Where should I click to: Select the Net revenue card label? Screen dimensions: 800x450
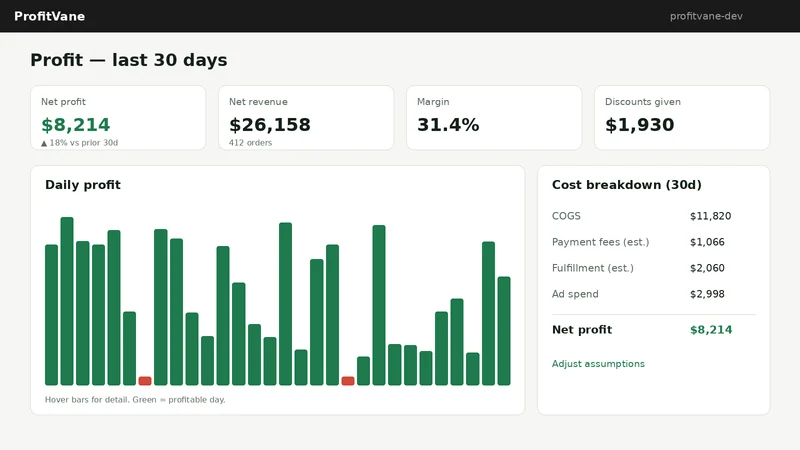click(258, 102)
